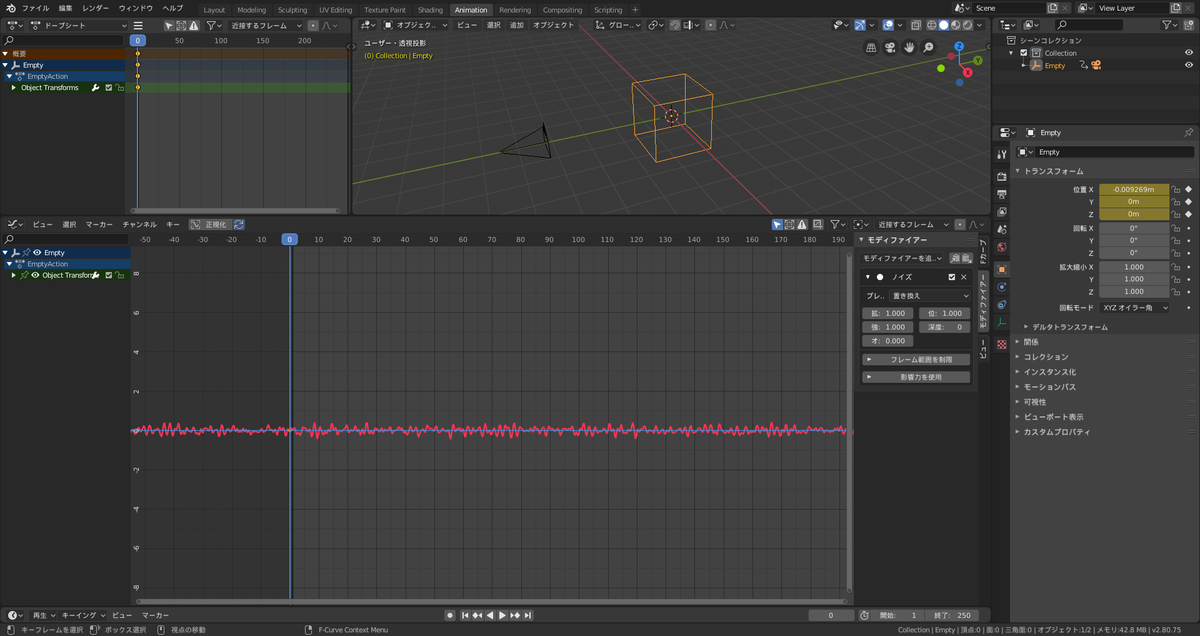The width and height of the screenshot is (1200, 636).
Task: Toggle perspective/orthographic grid icon in viewport
Action: (871, 47)
